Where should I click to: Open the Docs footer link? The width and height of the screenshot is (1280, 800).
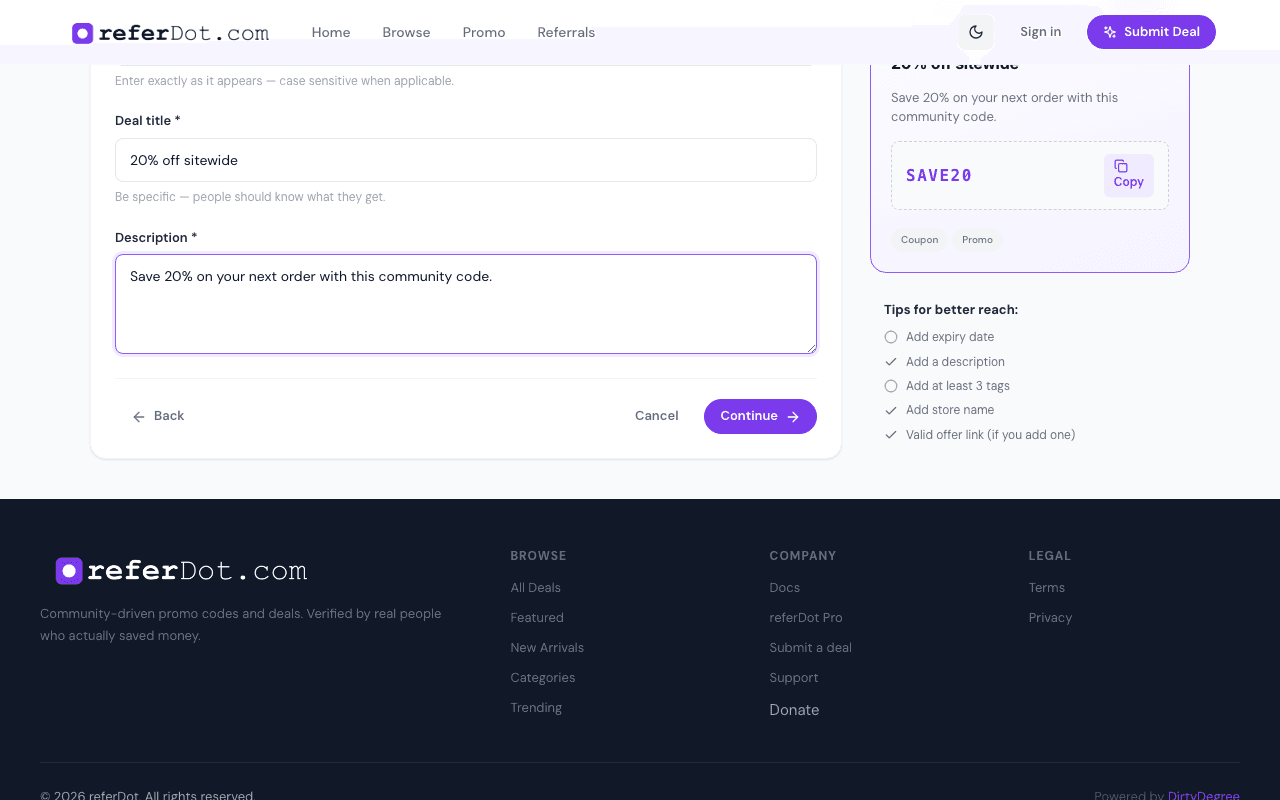click(785, 588)
